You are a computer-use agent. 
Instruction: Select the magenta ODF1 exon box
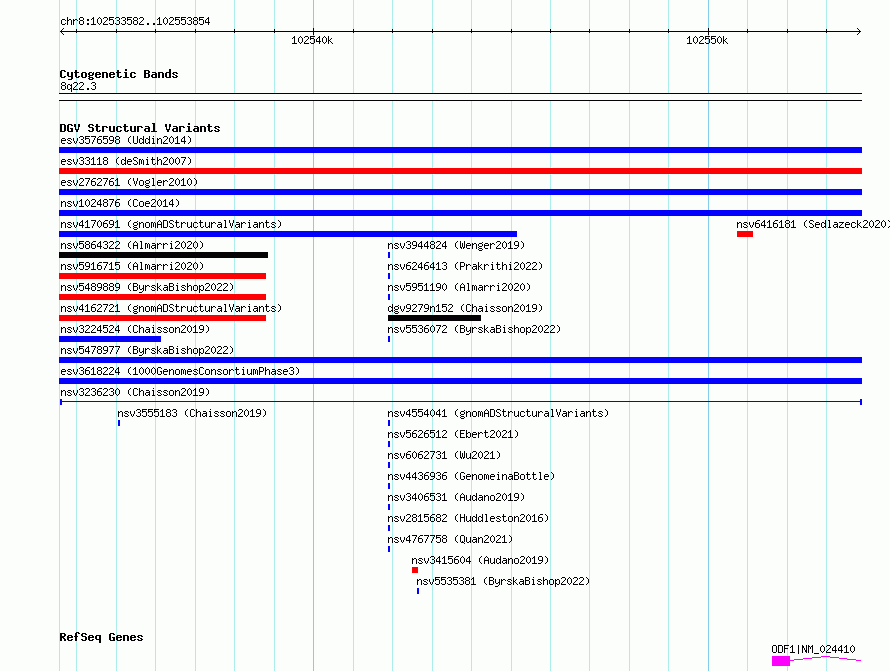point(780,661)
